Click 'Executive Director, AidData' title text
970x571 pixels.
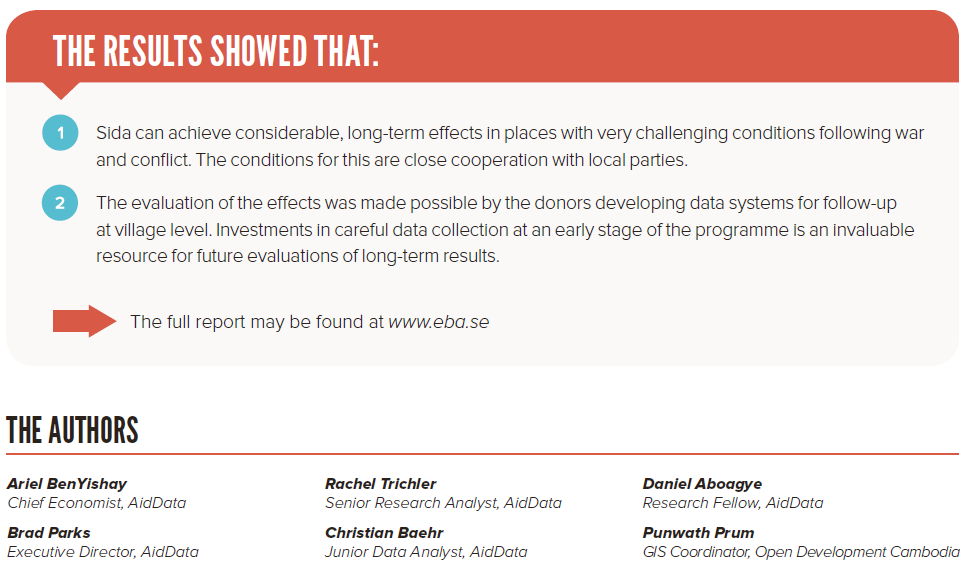click(103, 552)
